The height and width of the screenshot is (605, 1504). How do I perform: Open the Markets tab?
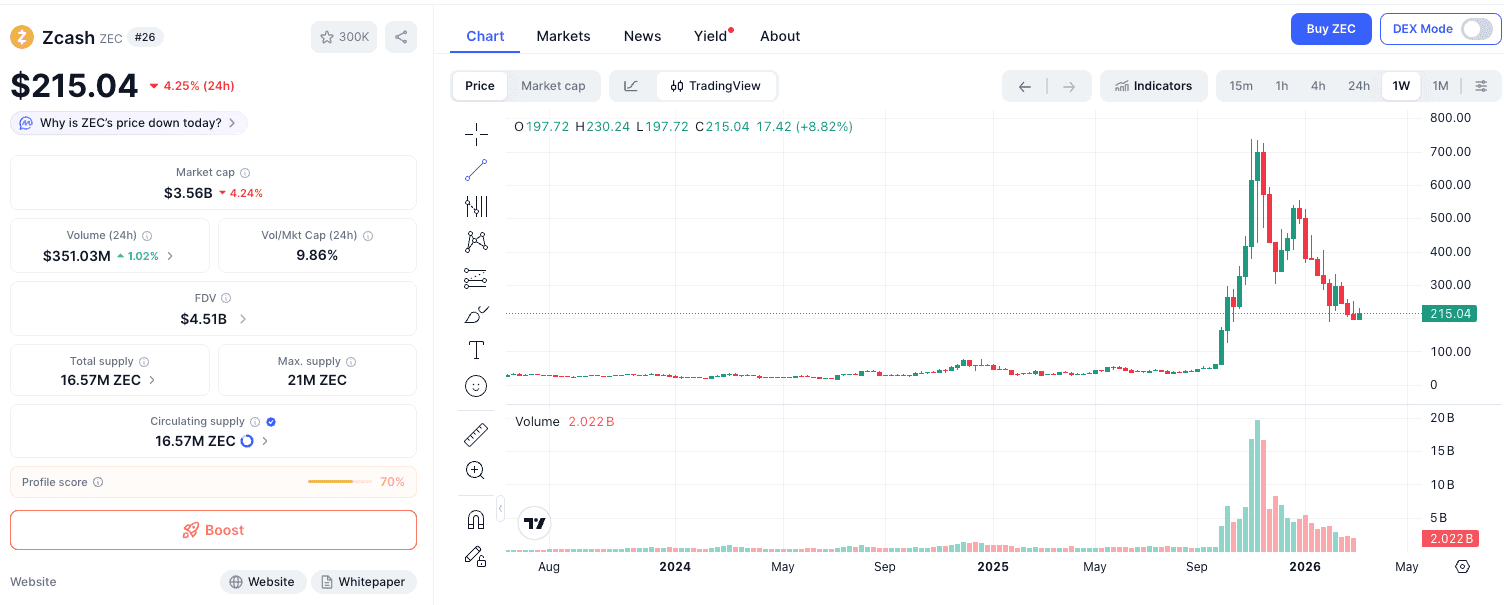[x=563, y=36]
